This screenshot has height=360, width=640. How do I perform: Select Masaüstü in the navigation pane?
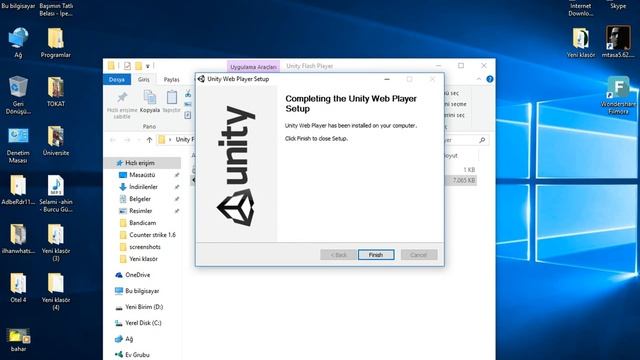142,175
